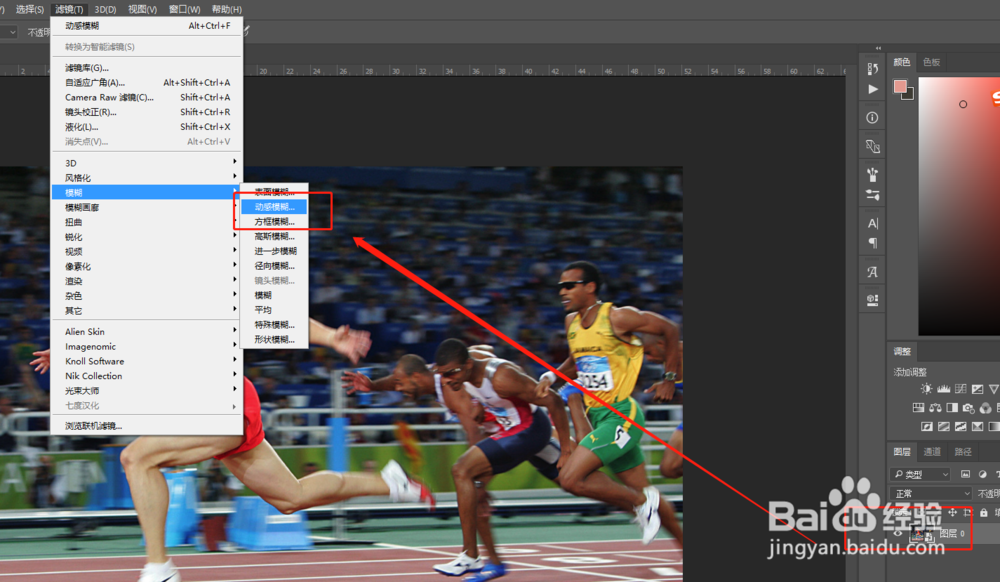Open the Actions panel play icon
Viewport: 1000px width, 582px height.
[x=872, y=89]
